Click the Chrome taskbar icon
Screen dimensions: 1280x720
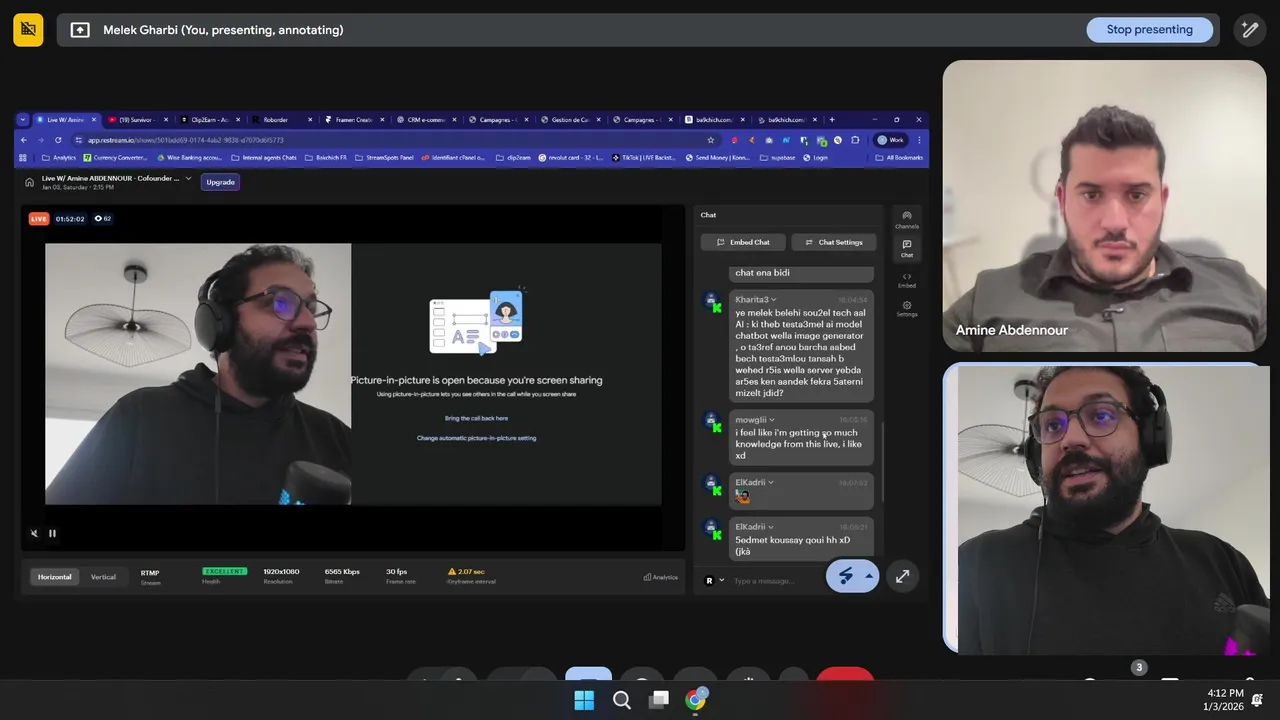[x=695, y=700]
